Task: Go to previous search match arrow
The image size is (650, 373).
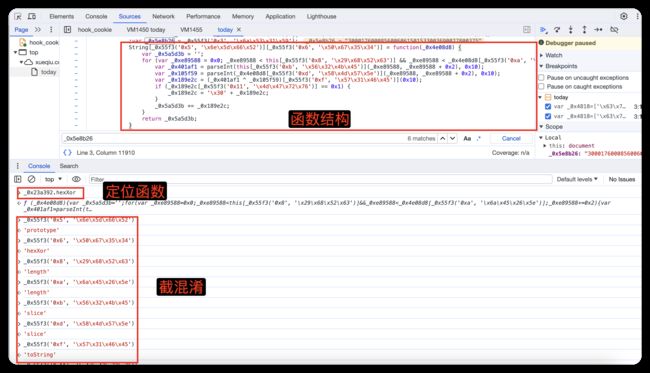Action: coord(443,138)
